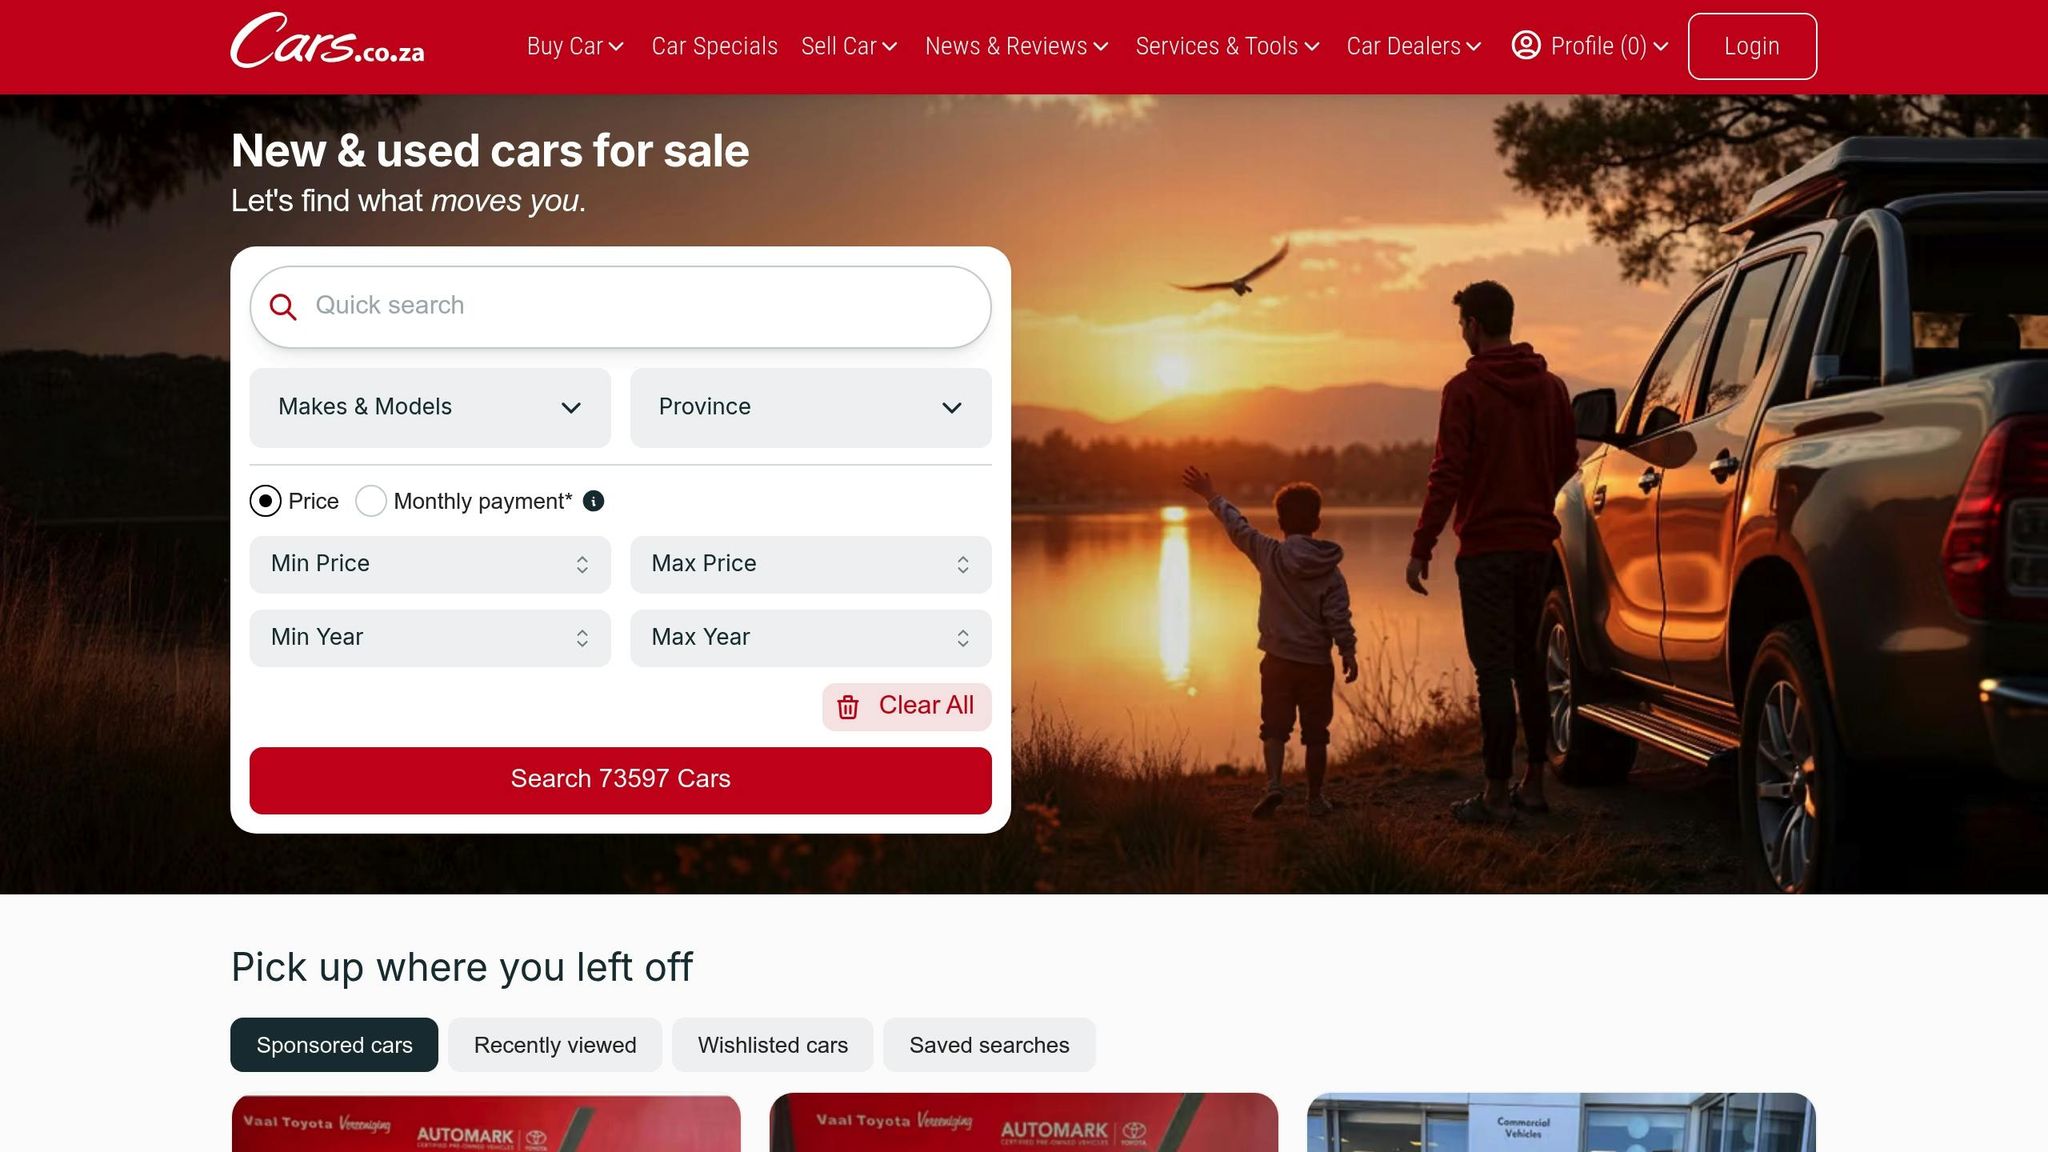This screenshot has width=2048, height=1152.
Task: Expand the Buy Car menu
Action: click(575, 46)
